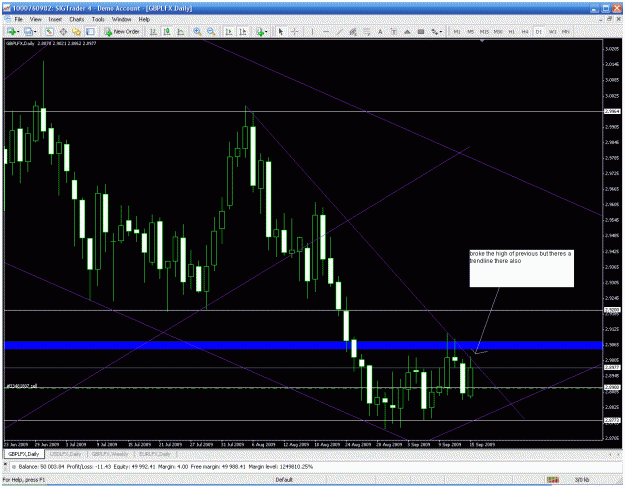625x486 pixels.
Task: Zoom in on the chart
Action: click(x=197, y=31)
